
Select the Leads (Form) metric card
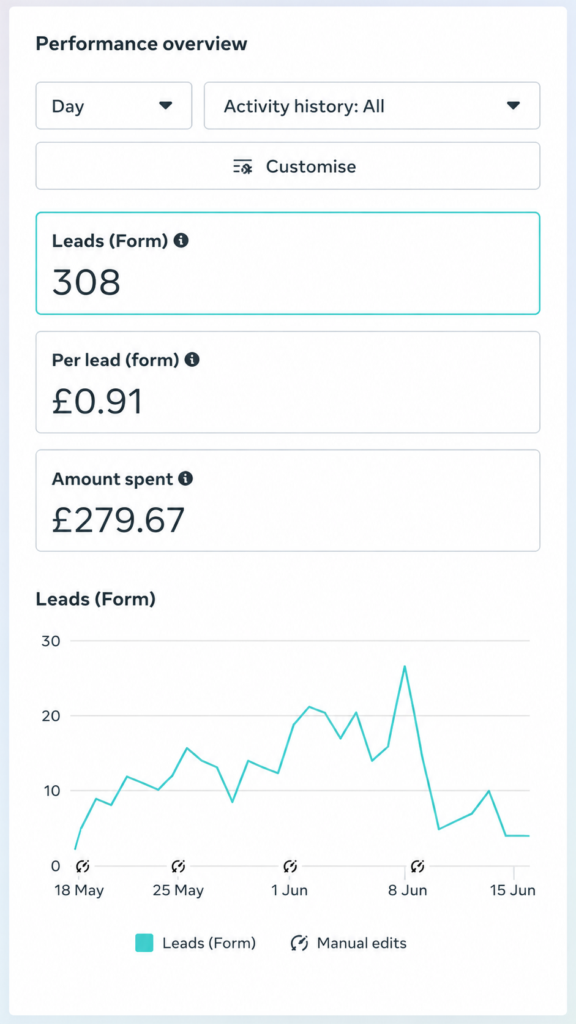coord(288,263)
